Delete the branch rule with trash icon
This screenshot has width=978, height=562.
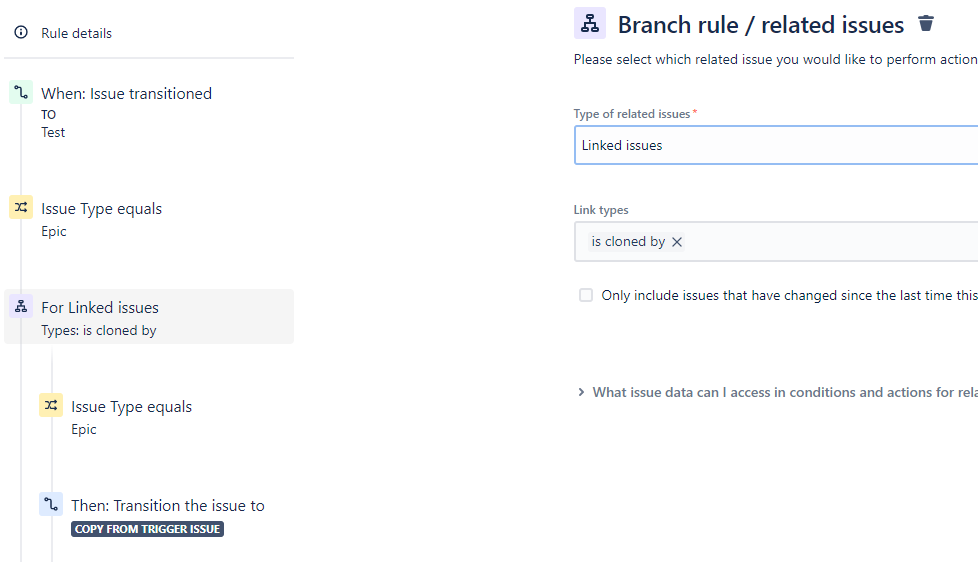coord(926,24)
